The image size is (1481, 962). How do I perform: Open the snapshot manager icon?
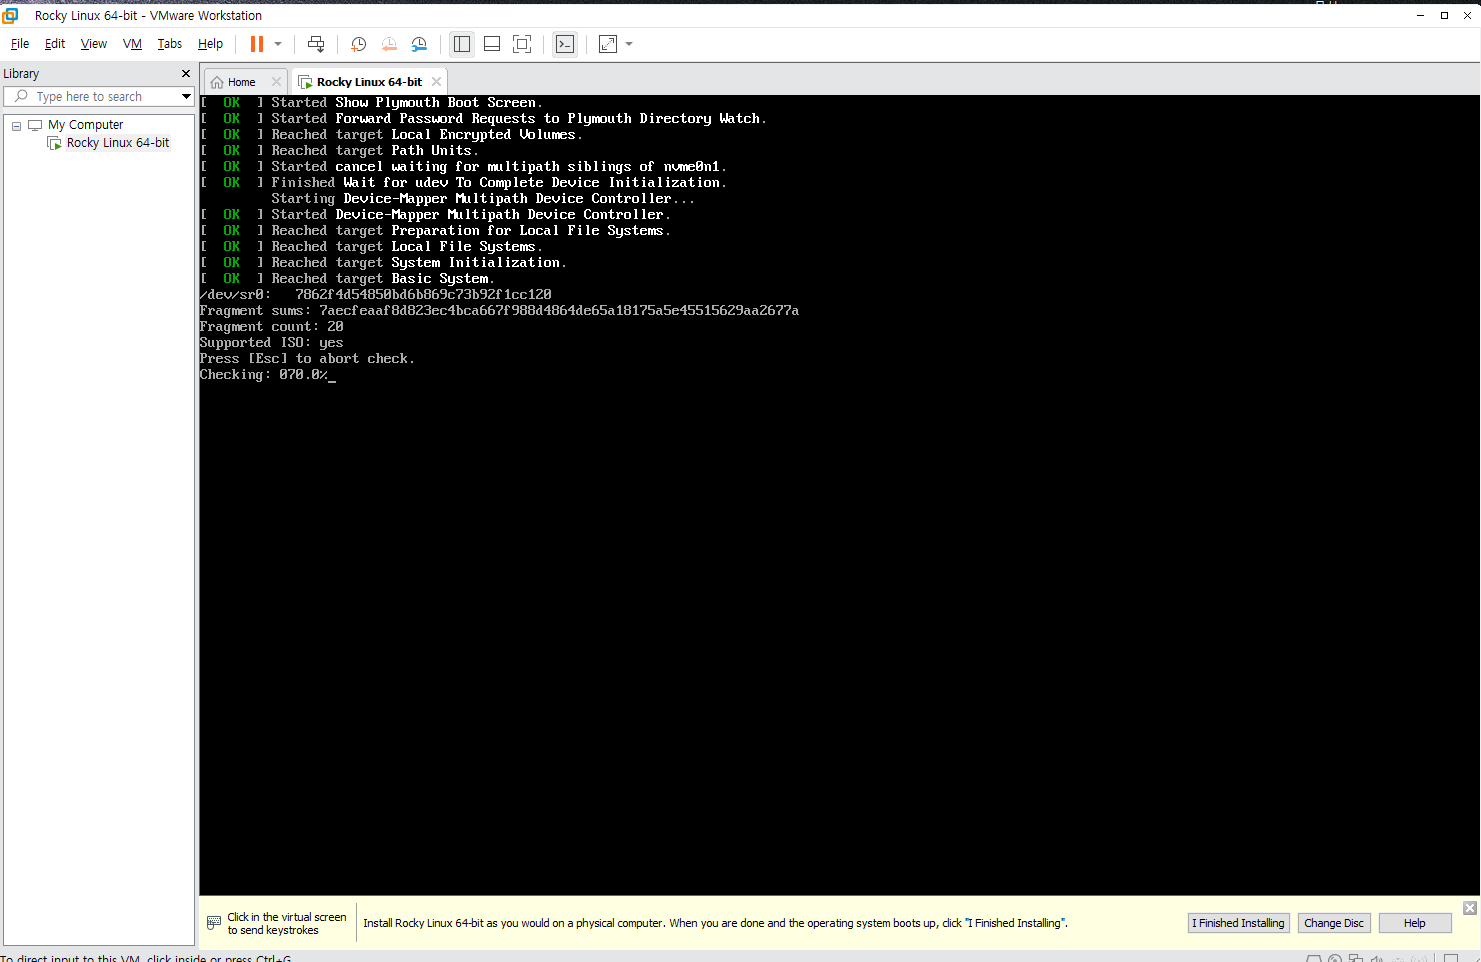pyautogui.click(x=419, y=44)
